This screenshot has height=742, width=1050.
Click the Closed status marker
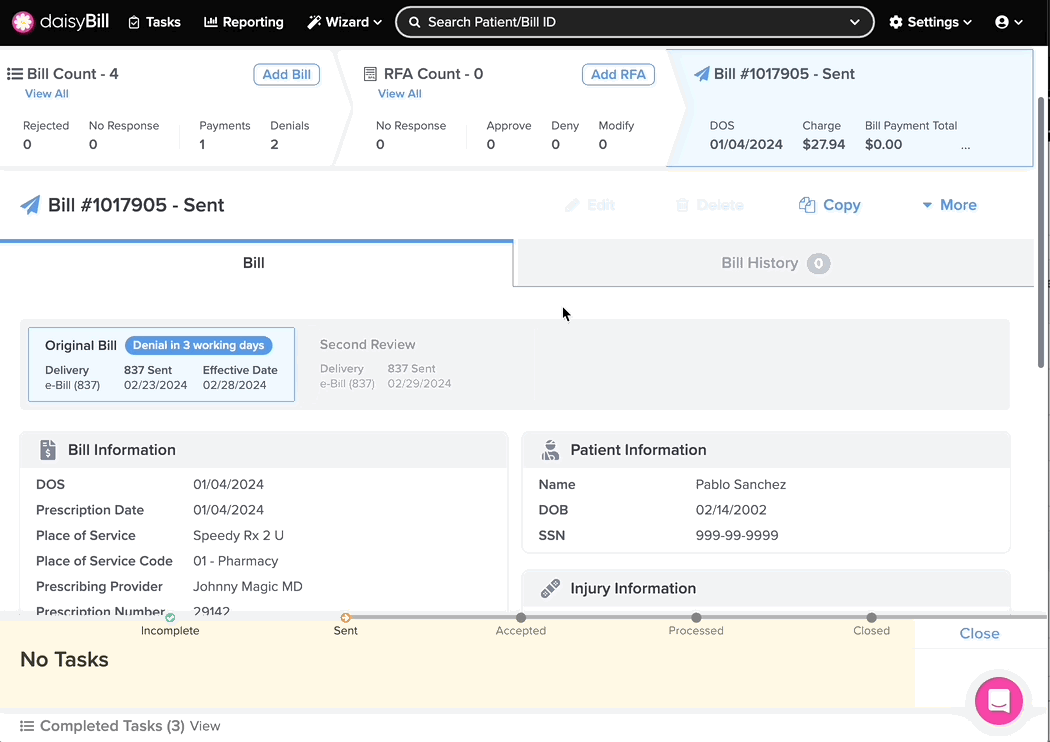pyautogui.click(x=871, y=617)
